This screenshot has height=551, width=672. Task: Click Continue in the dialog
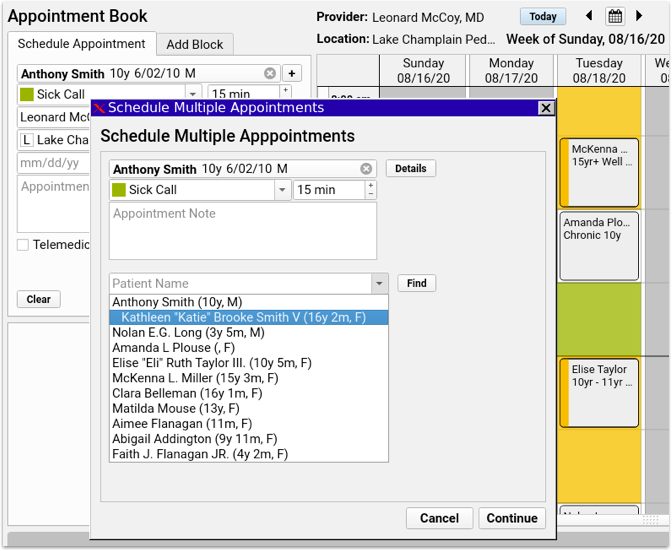pyautogui.click(x=512, y=518)
